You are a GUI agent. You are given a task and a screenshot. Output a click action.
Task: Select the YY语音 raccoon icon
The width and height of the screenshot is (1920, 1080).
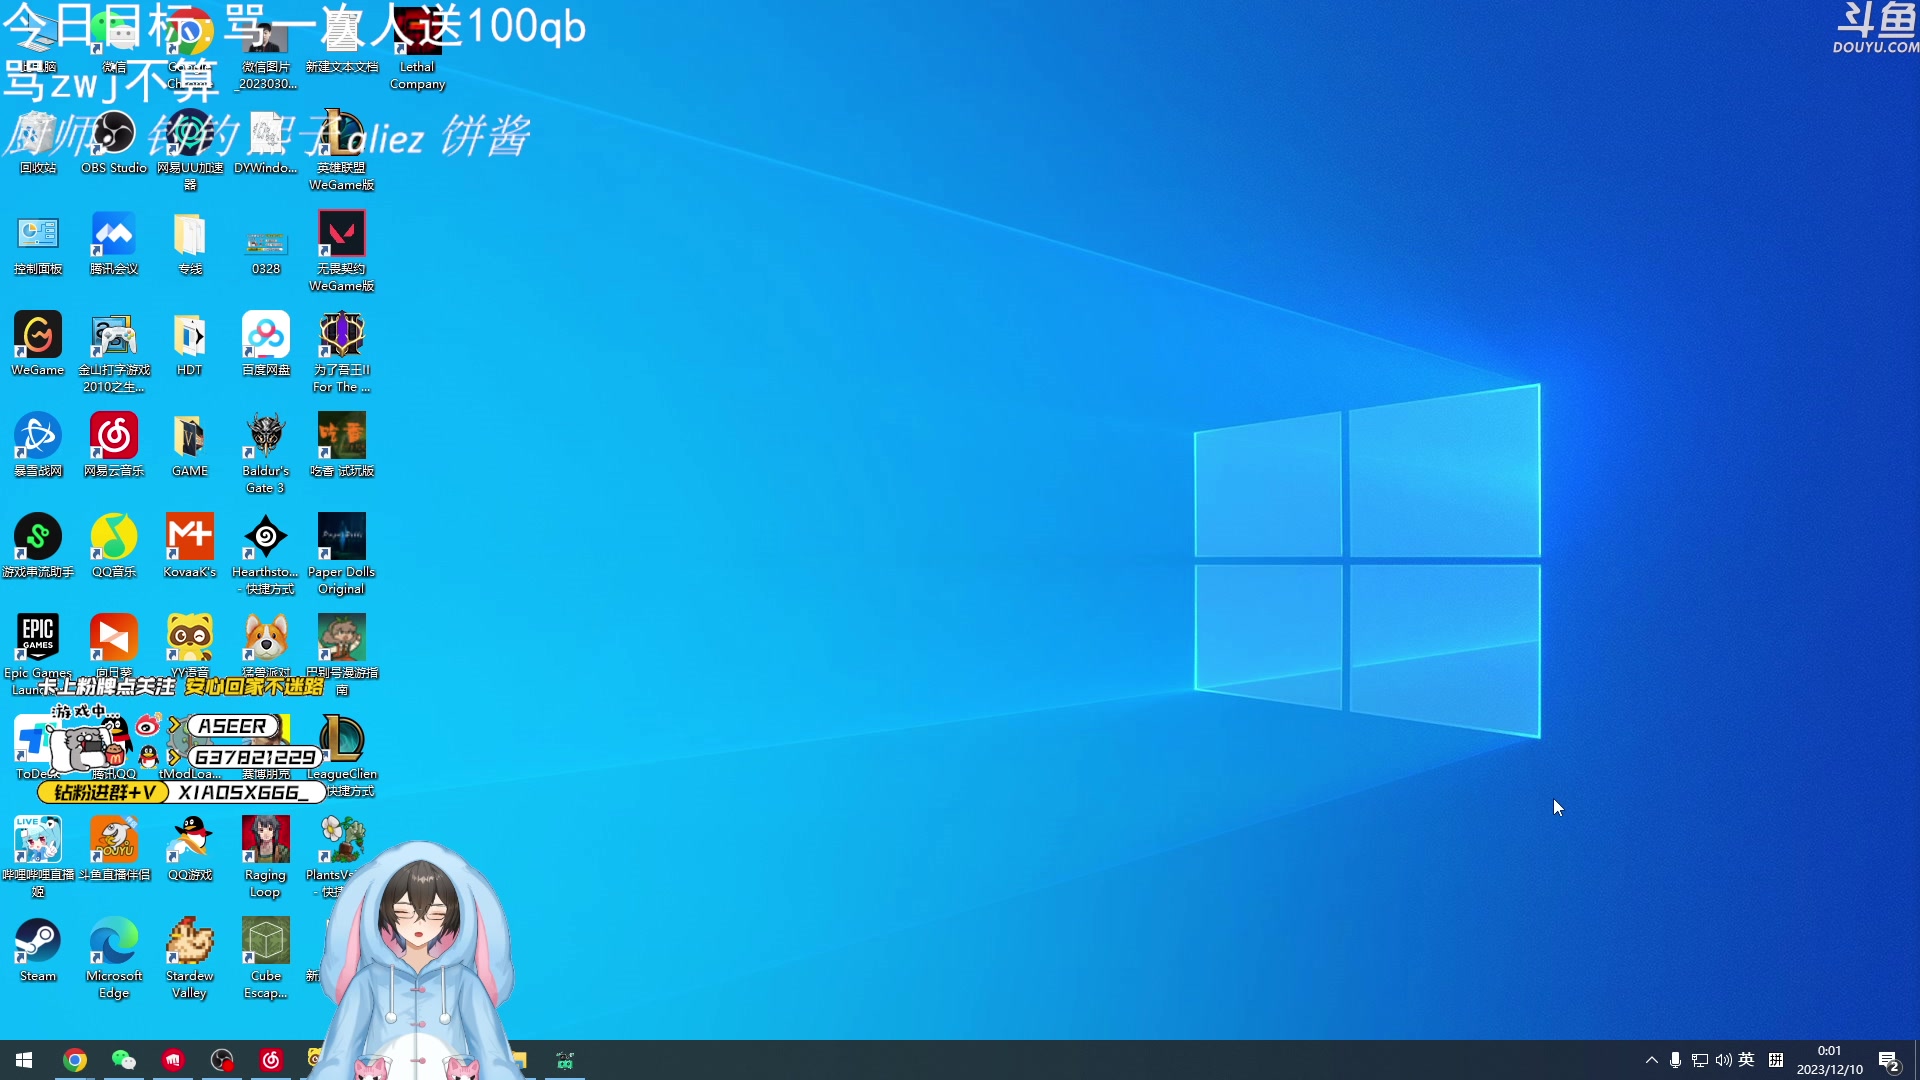[190, 647]
